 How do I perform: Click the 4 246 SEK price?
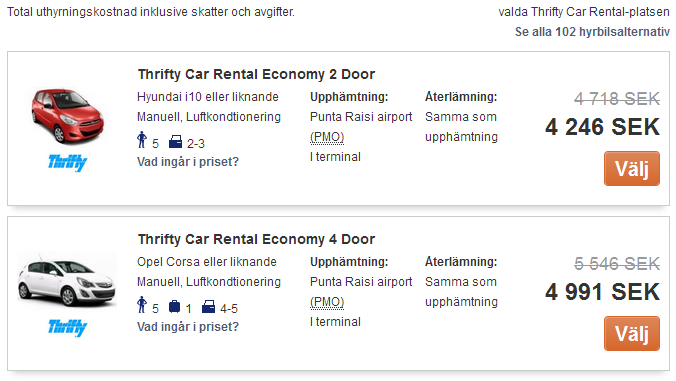pos(602,127)
